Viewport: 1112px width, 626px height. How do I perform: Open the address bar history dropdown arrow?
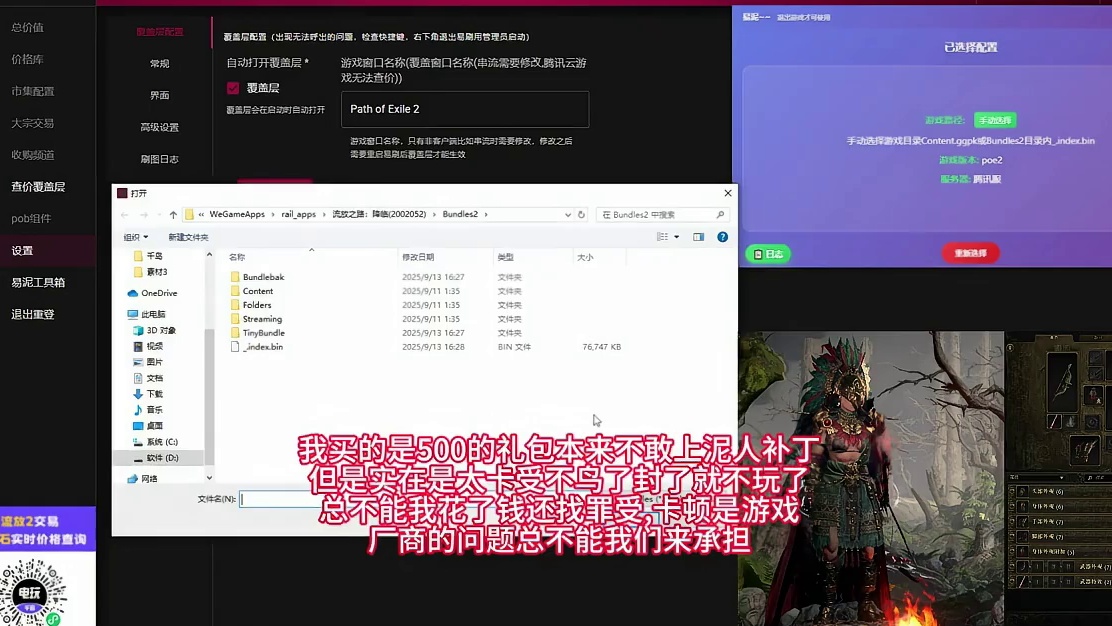[566, 212]
